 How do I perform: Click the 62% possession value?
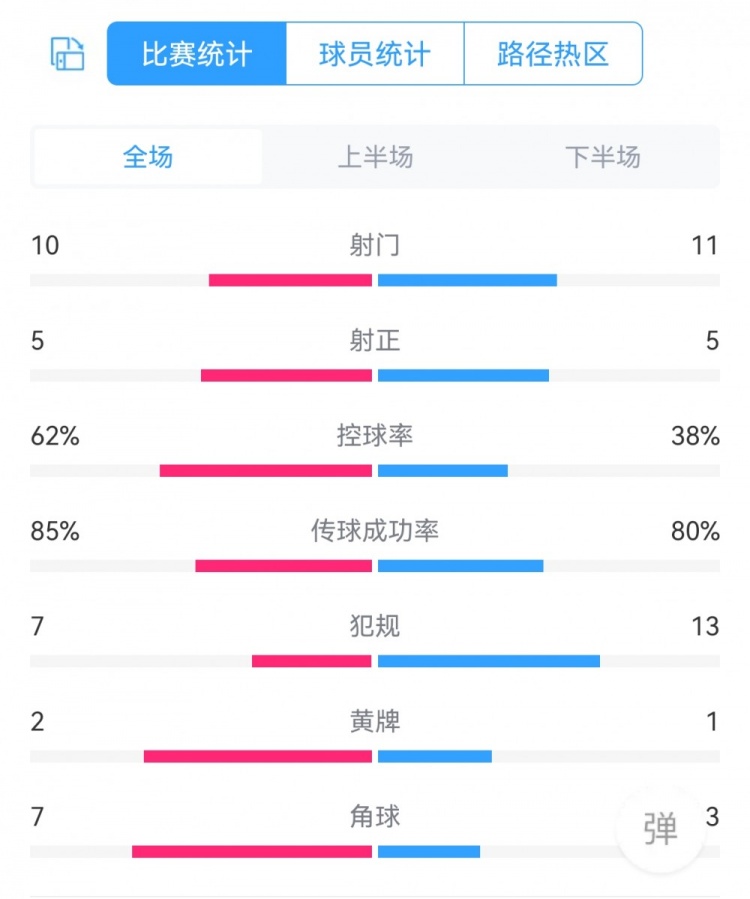55,436
